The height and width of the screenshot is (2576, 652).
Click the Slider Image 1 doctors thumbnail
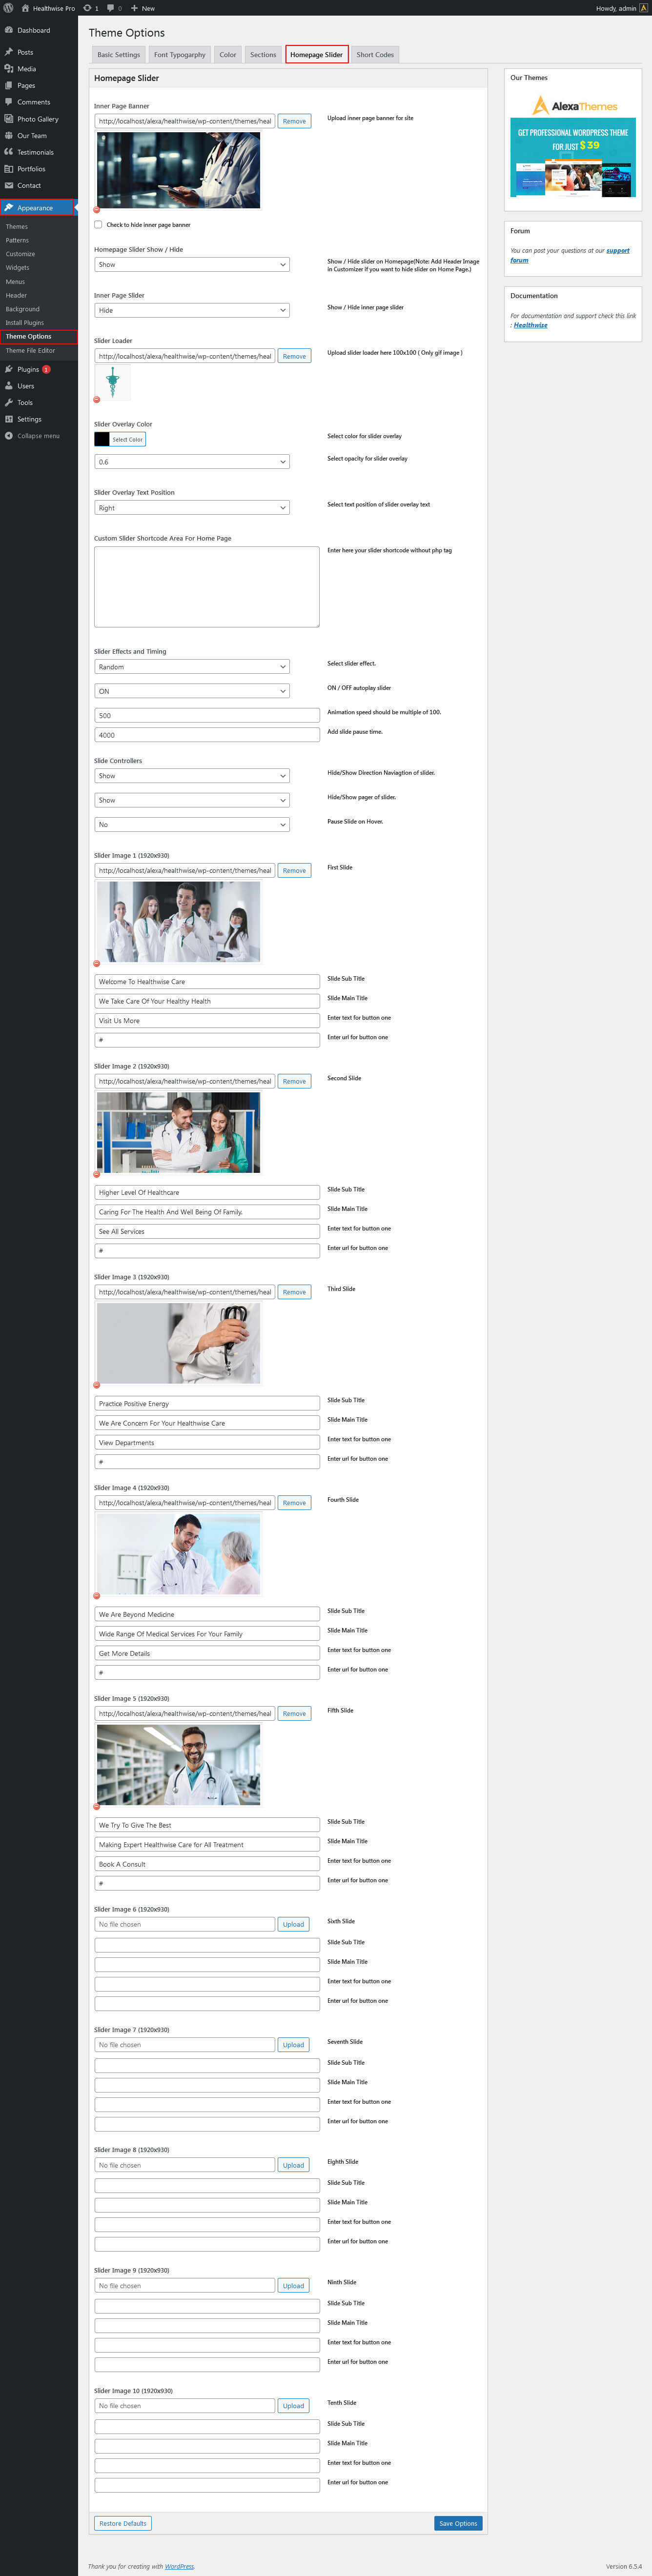point(178,922)
